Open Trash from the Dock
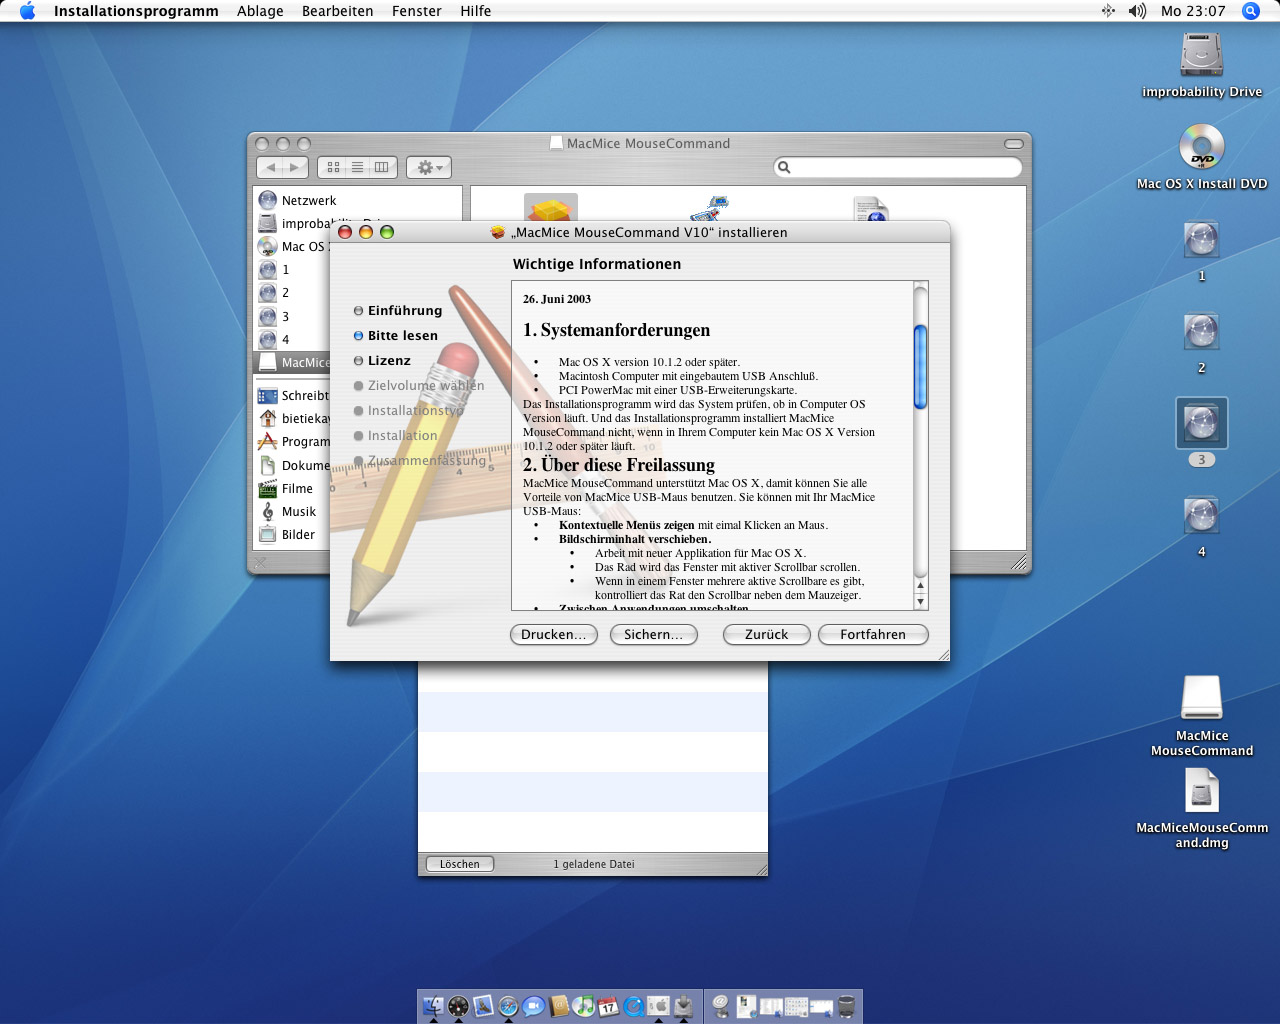 [847, 1006]
